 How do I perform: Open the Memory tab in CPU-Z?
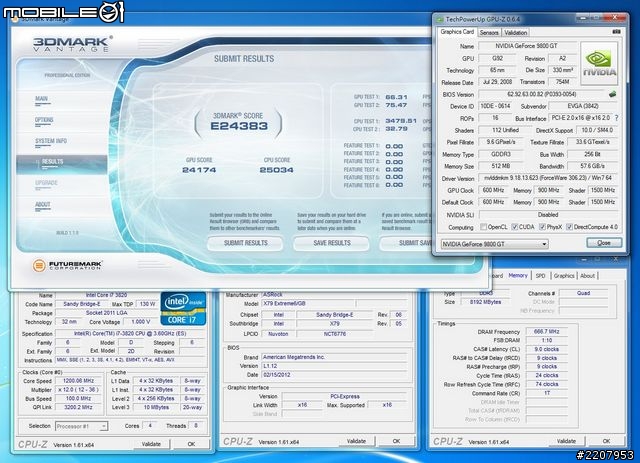[518, 276]
